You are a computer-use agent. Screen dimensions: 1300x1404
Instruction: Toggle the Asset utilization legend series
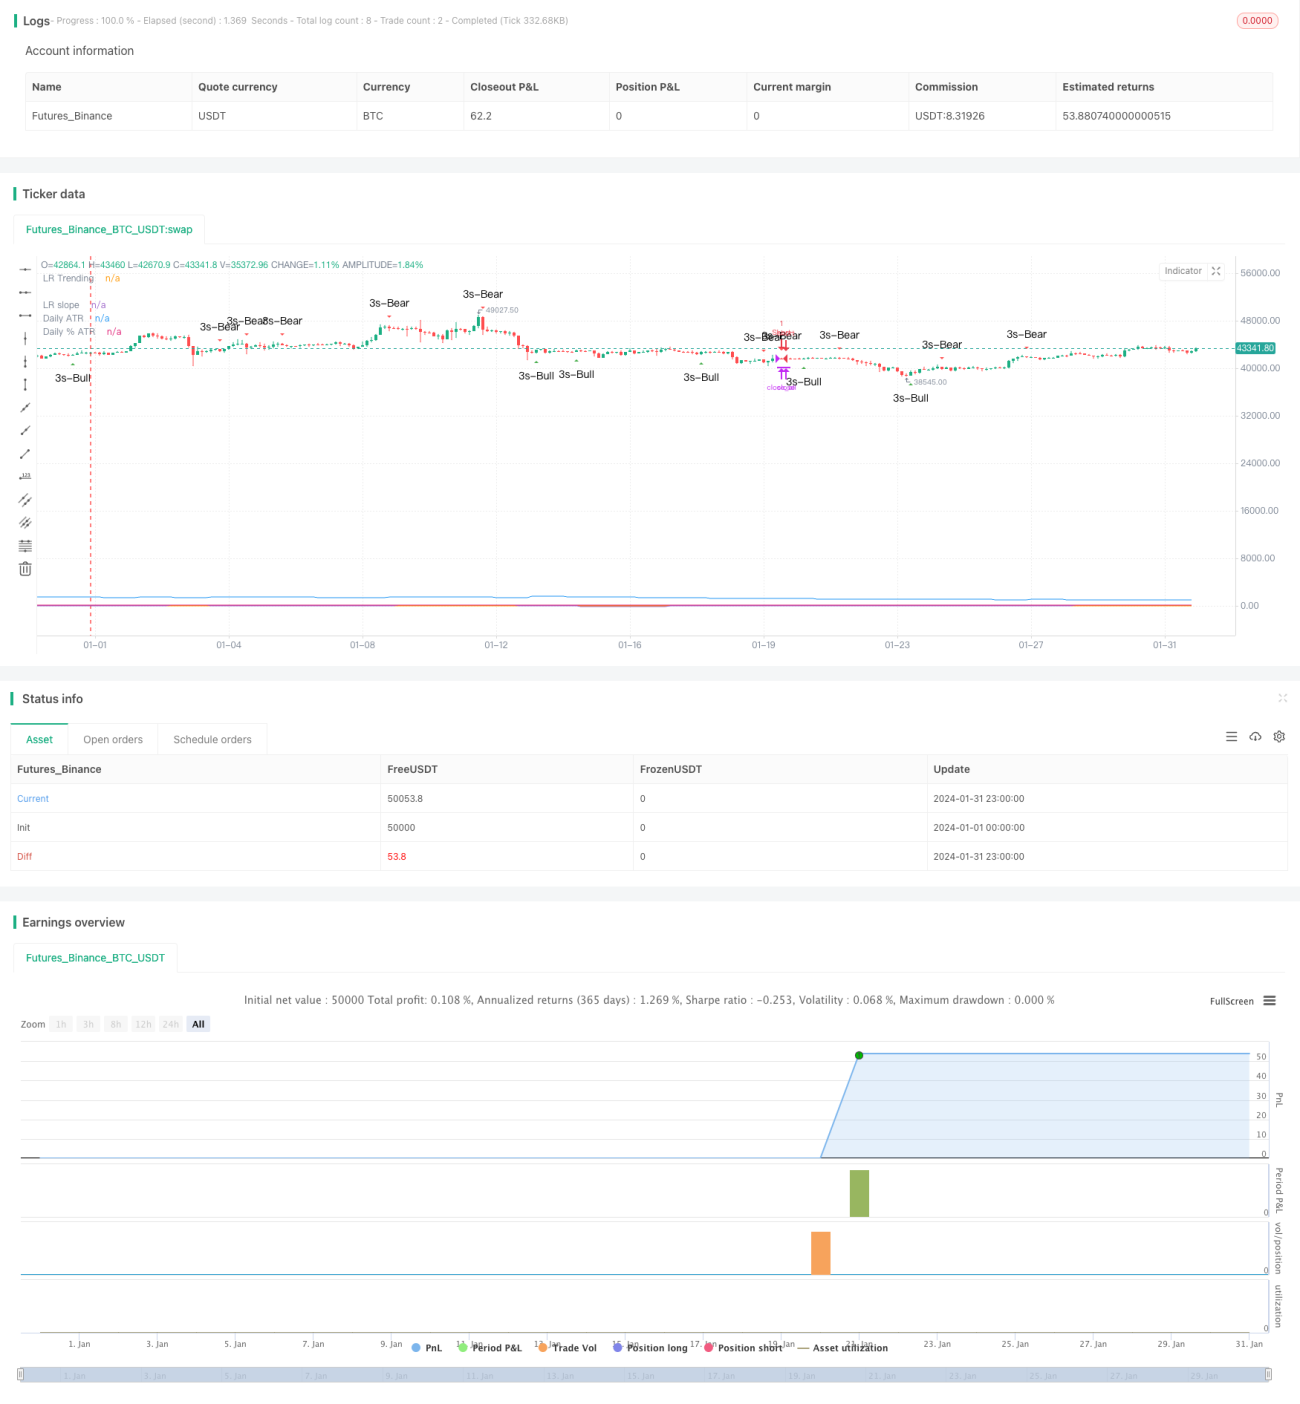pyautogui.click(x=843, y=1348)
